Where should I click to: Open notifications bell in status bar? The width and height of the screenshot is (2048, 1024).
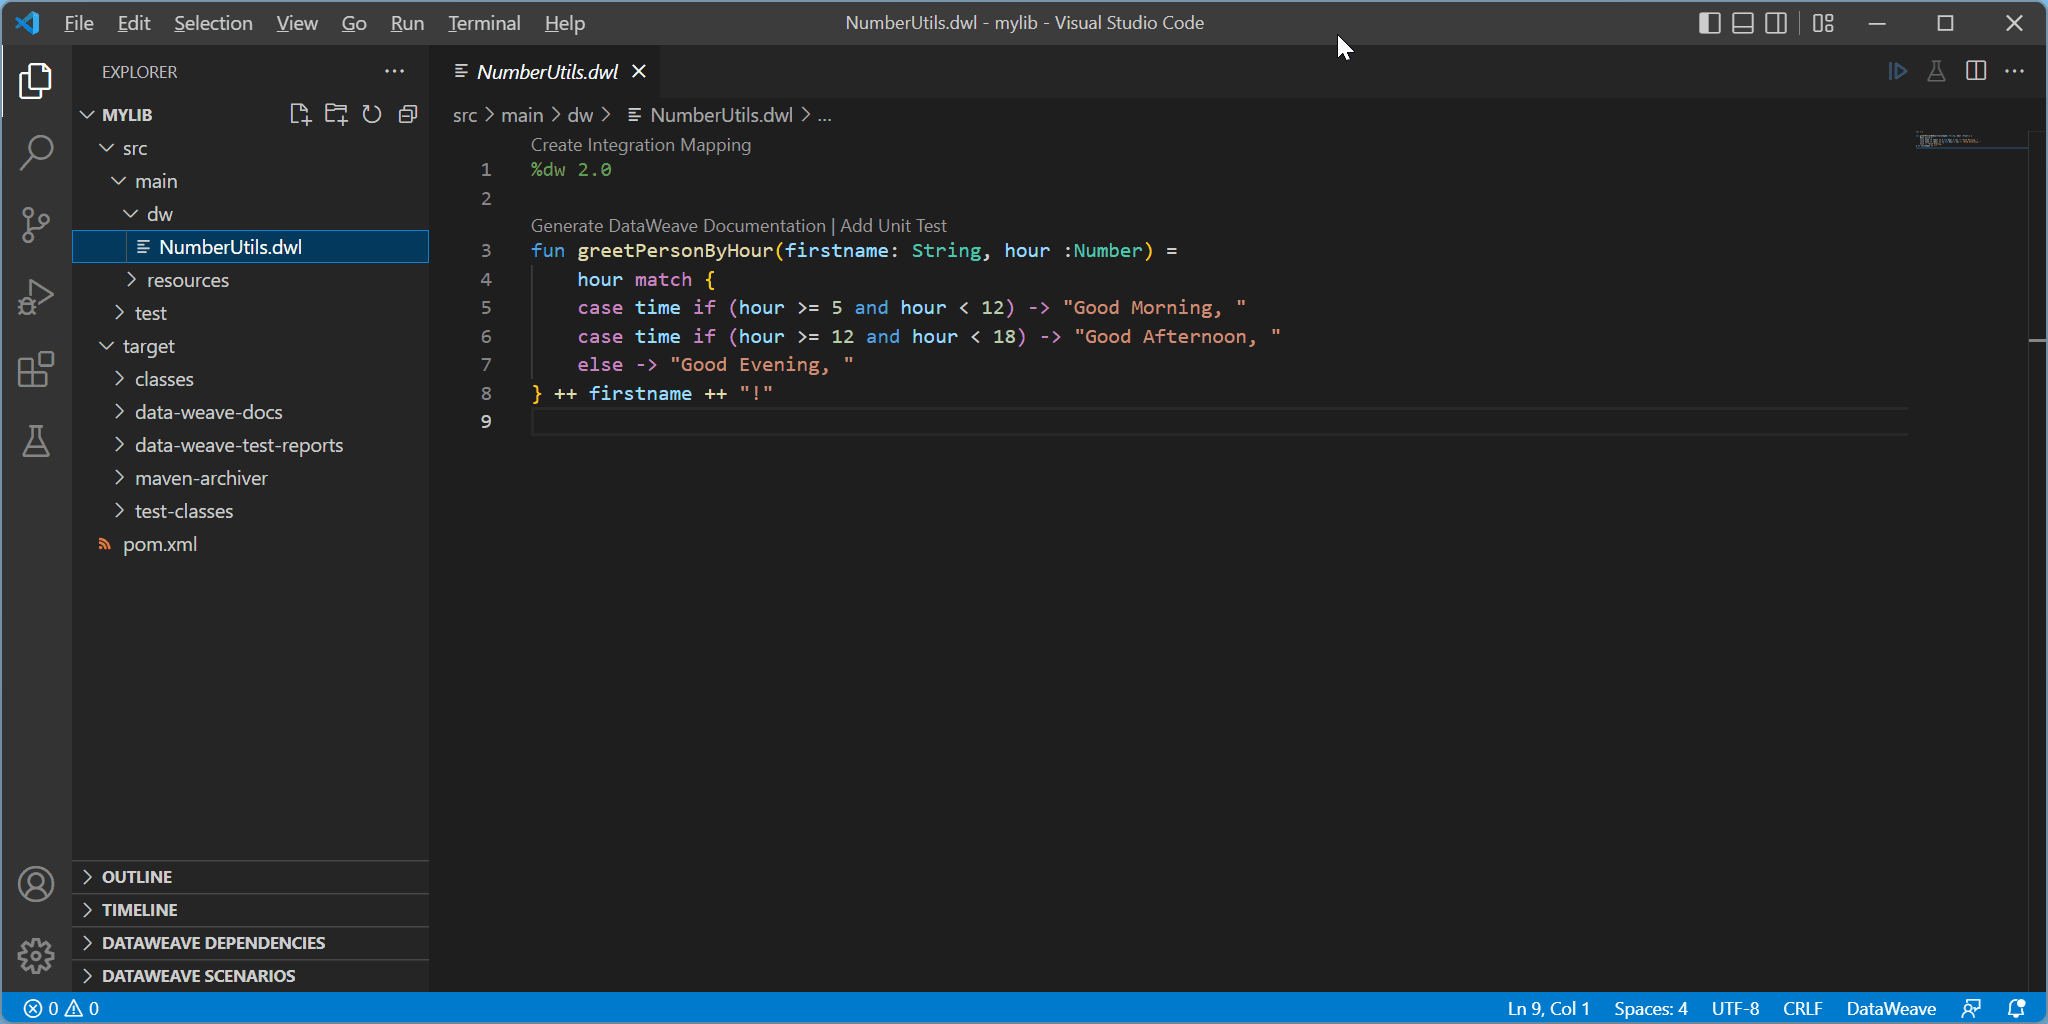tap(2017, 1008)
